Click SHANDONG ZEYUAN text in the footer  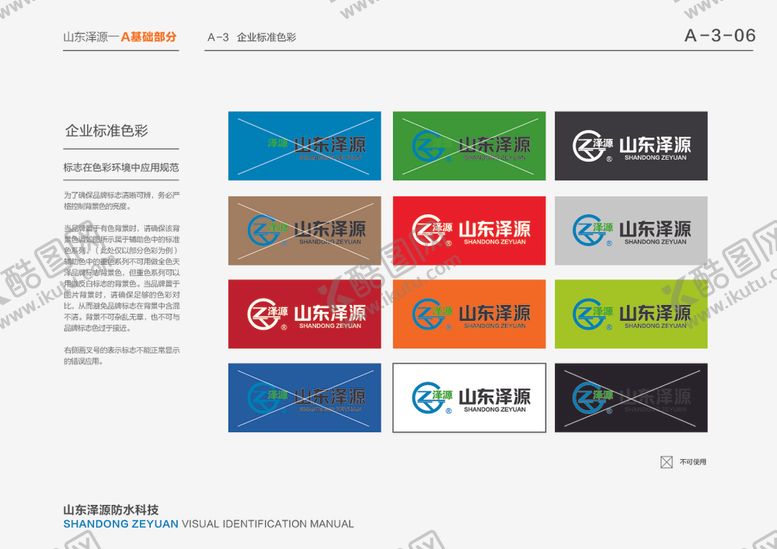click(120, 523)
